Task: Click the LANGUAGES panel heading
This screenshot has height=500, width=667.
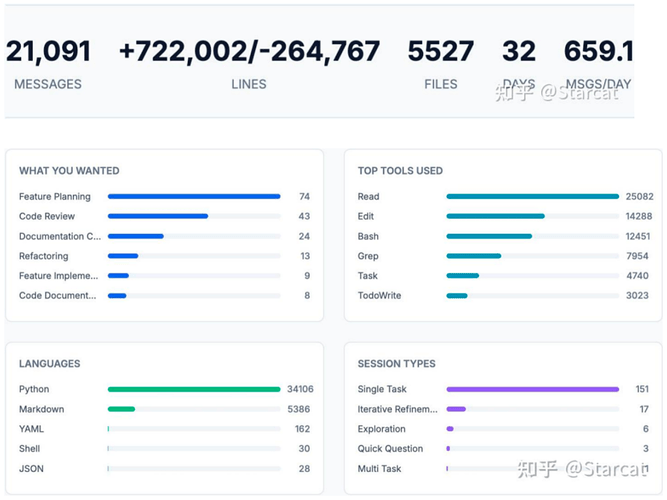Action: coord(49,364)
